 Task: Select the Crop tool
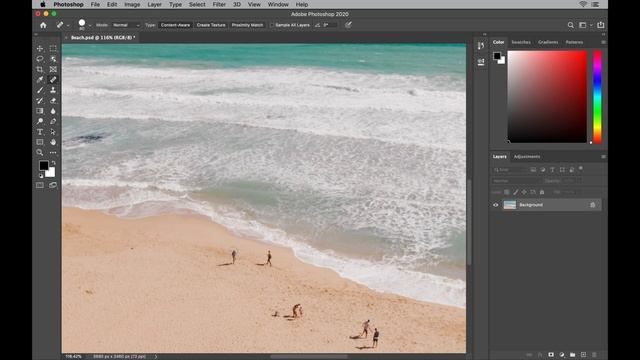(40, 69)
